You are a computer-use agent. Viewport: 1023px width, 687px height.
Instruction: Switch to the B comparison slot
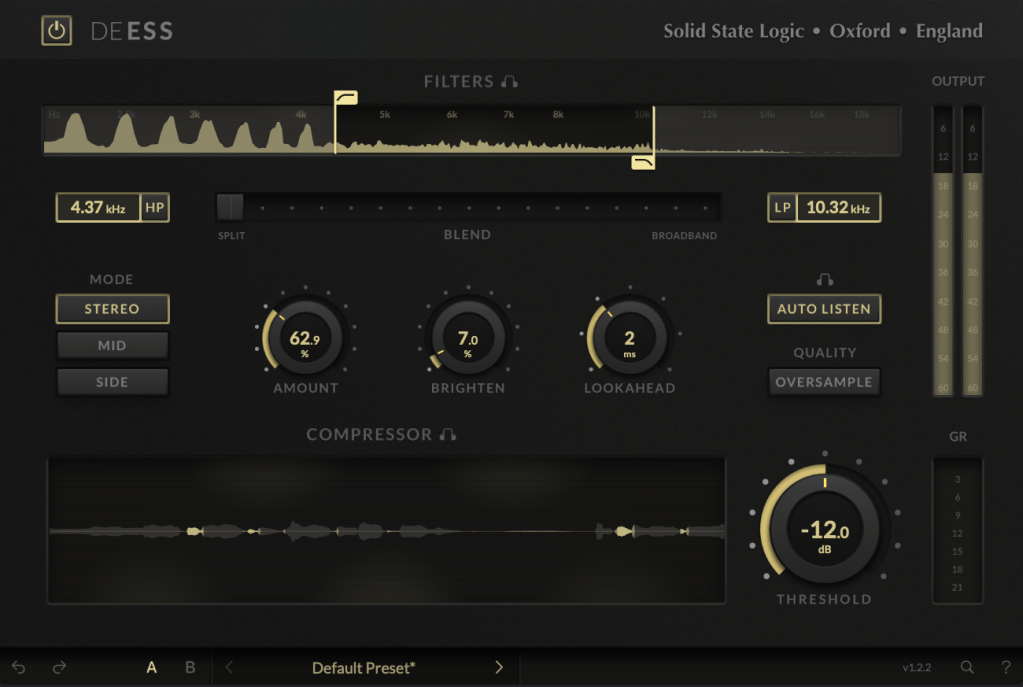click(x=190, y=667)
